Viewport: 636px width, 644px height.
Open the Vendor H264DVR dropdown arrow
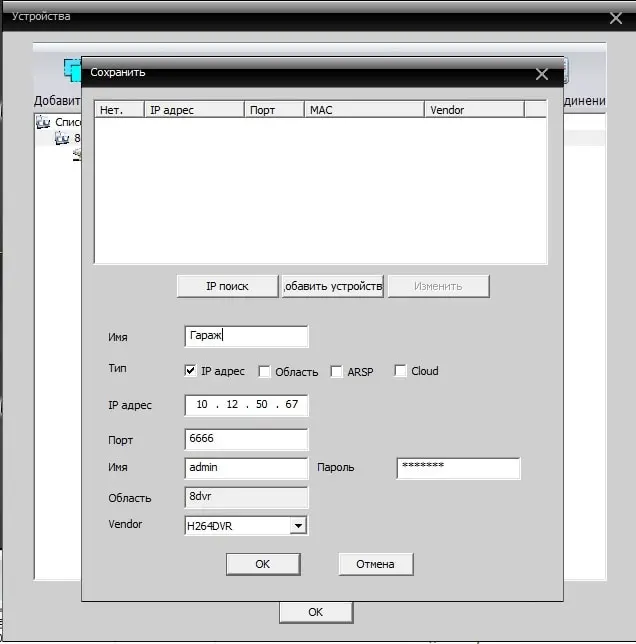pos(297,525)
